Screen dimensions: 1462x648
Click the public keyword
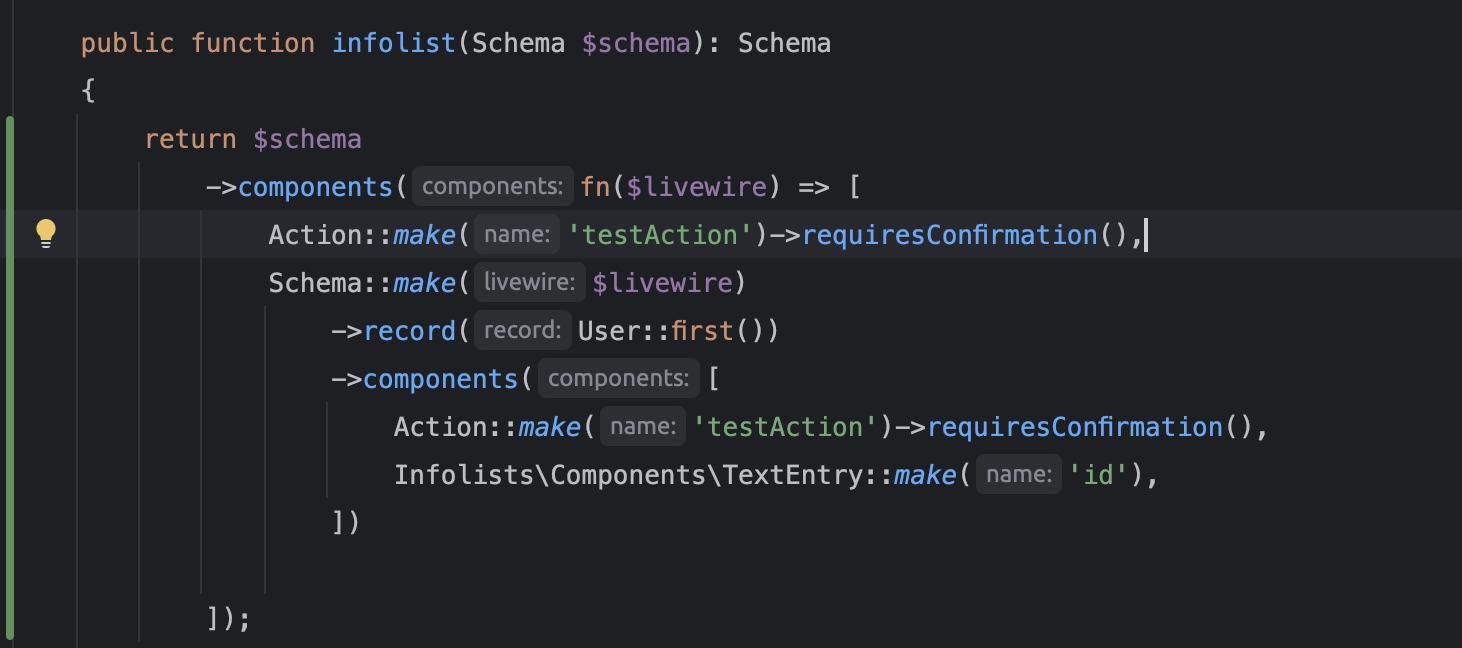tap(127, 43)
